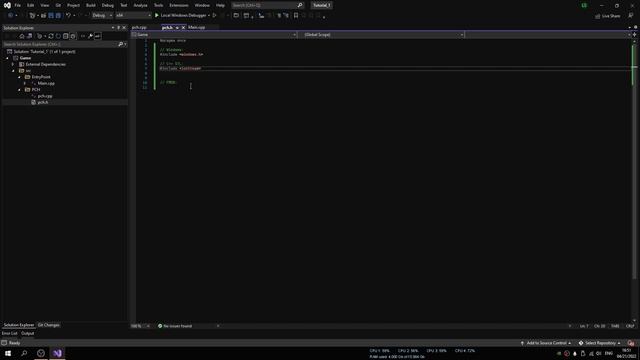
Task: Click the Solution Explorer Refresh icon
Action: click(58, 36)
